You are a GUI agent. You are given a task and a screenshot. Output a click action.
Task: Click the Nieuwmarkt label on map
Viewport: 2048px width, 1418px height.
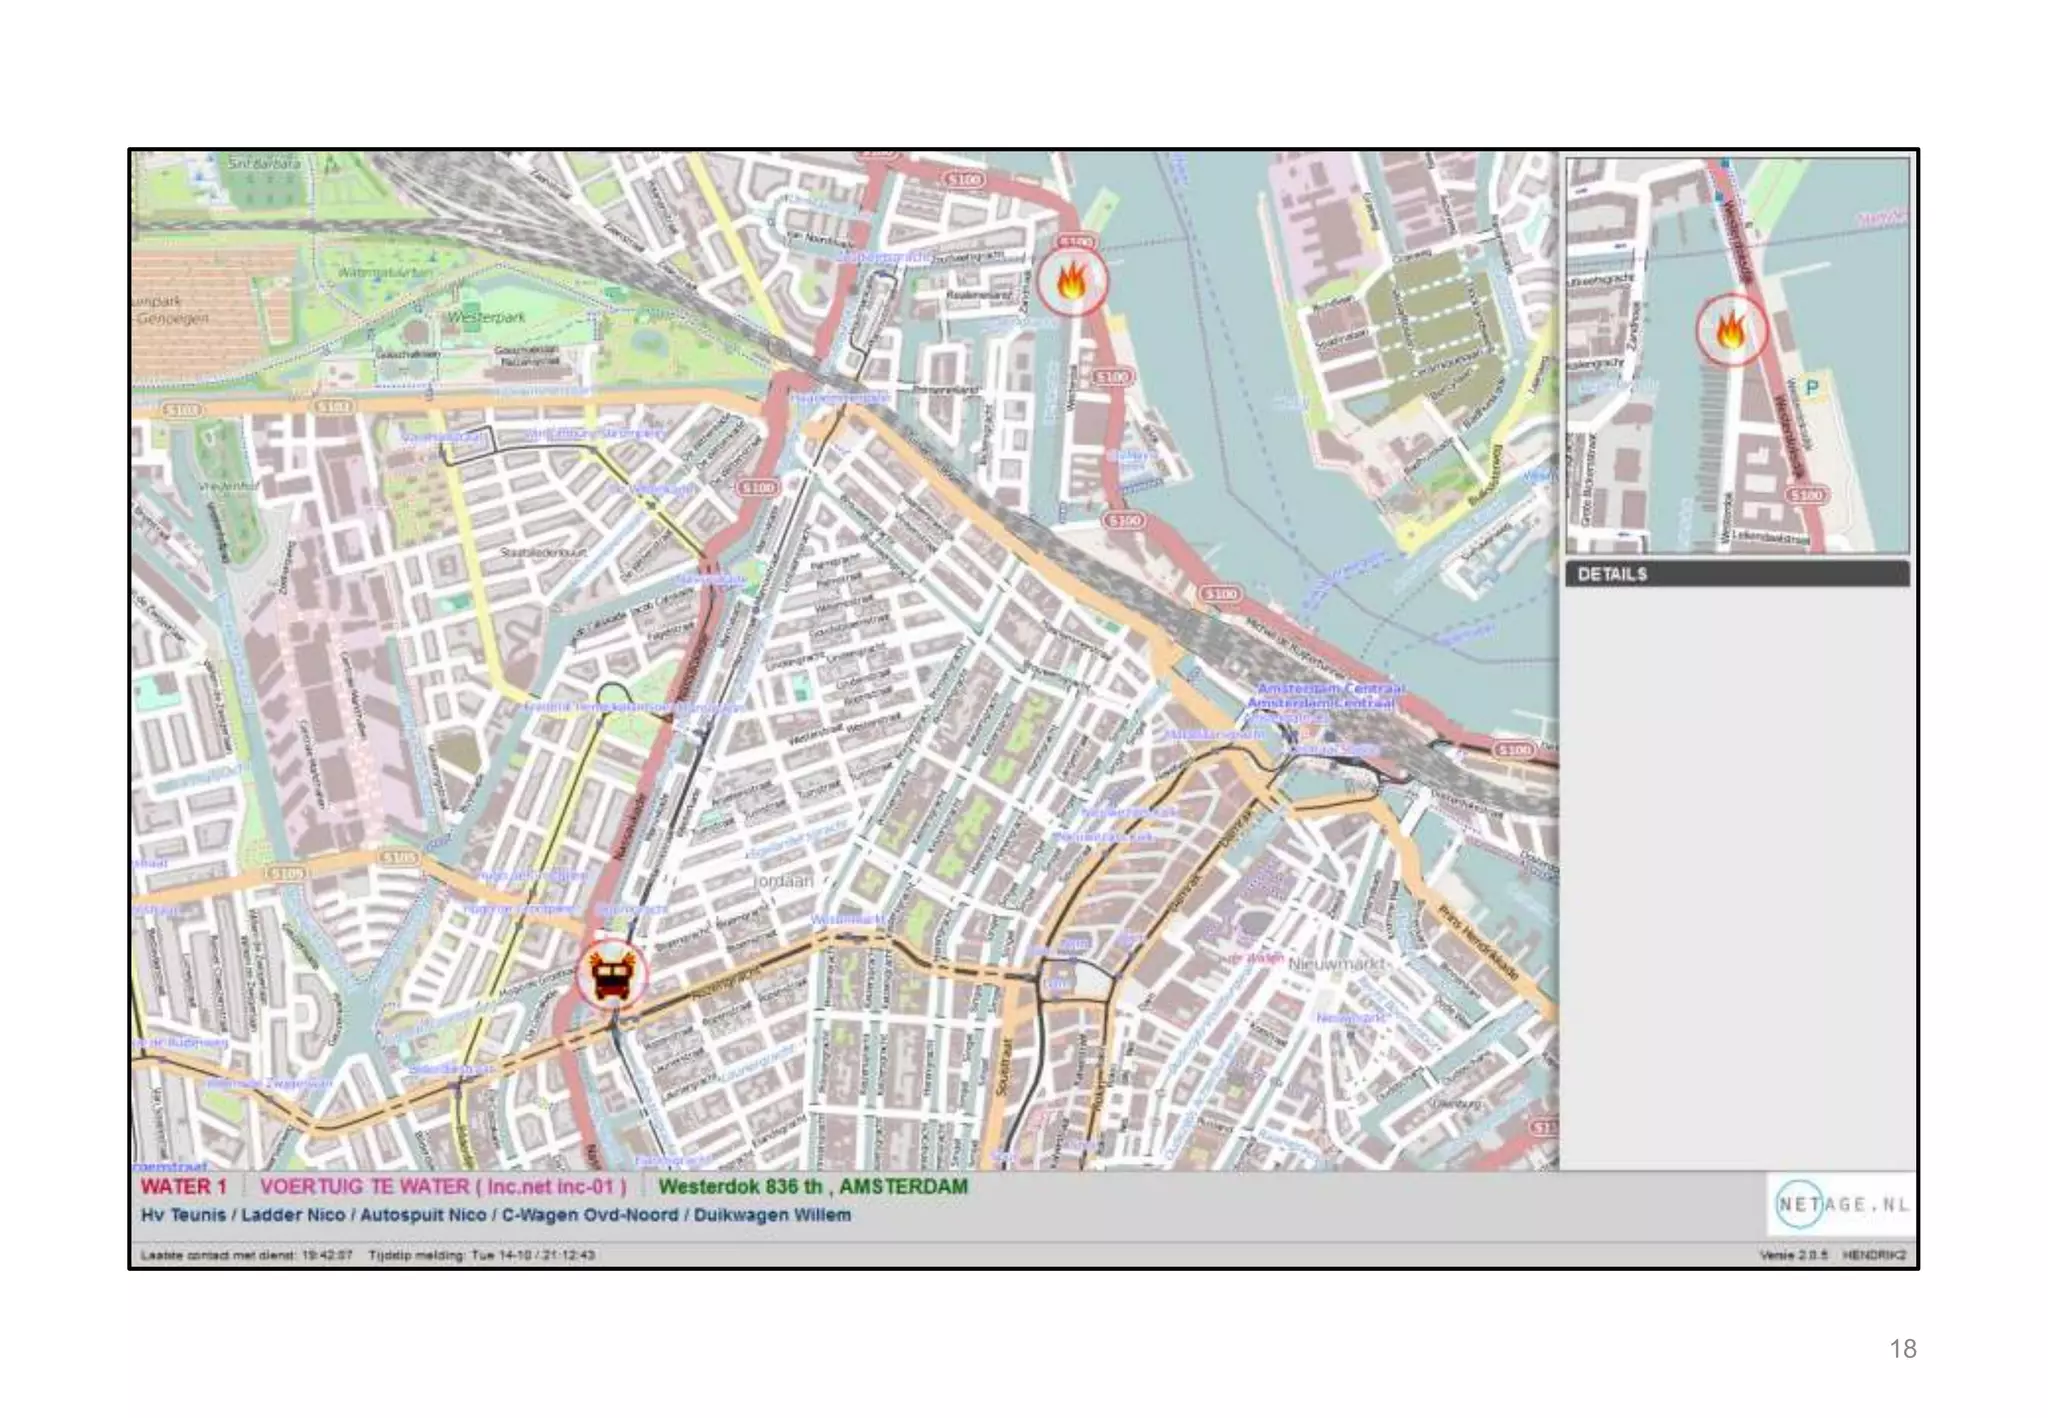coord(1337,964)
